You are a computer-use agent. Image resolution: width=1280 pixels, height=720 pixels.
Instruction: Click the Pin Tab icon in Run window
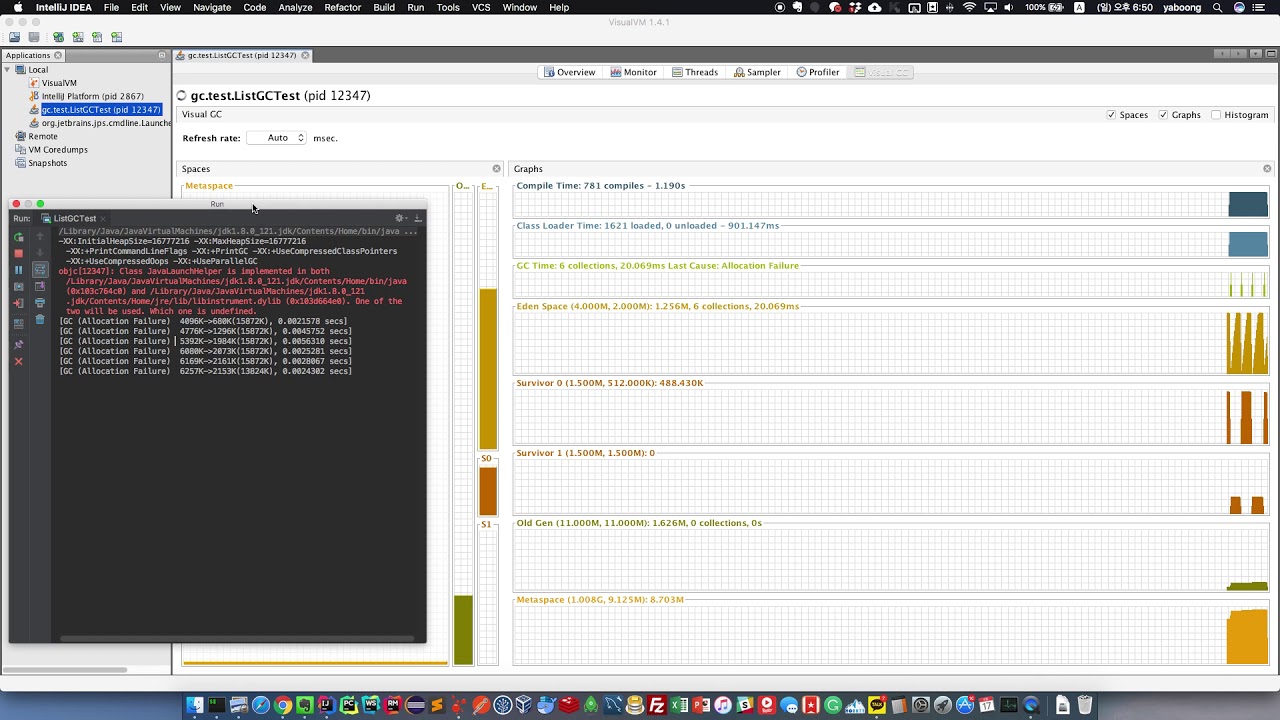click(18, 344)
